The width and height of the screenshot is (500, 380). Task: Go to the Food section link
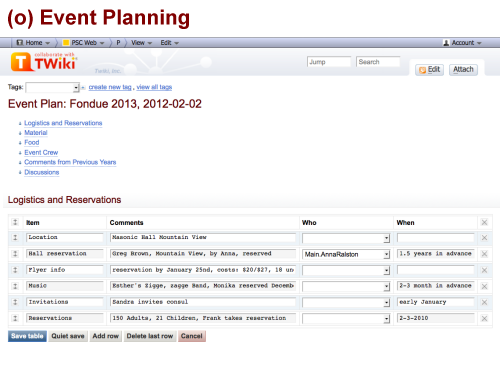coord(32,142)
